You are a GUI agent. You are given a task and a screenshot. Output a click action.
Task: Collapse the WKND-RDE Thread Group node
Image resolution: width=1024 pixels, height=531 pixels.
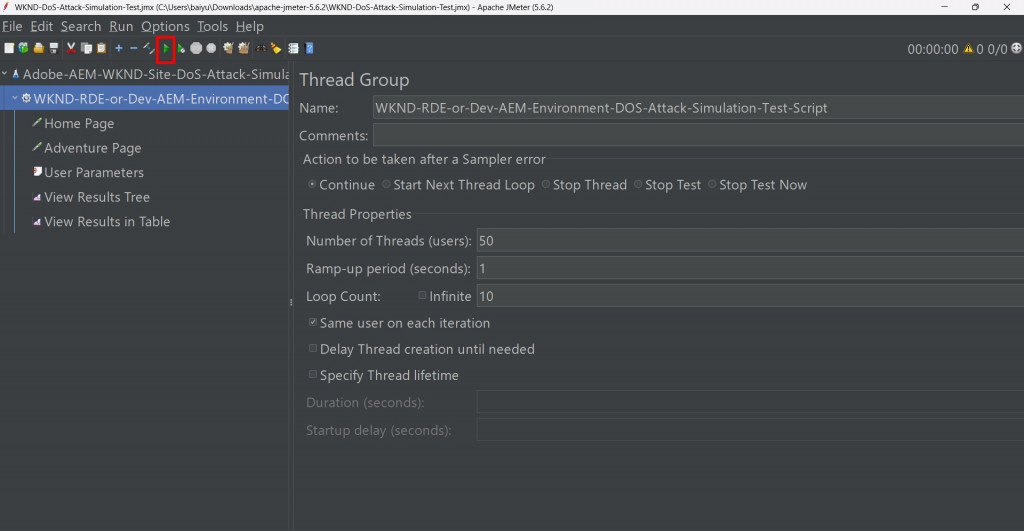[x=15, y=99]
